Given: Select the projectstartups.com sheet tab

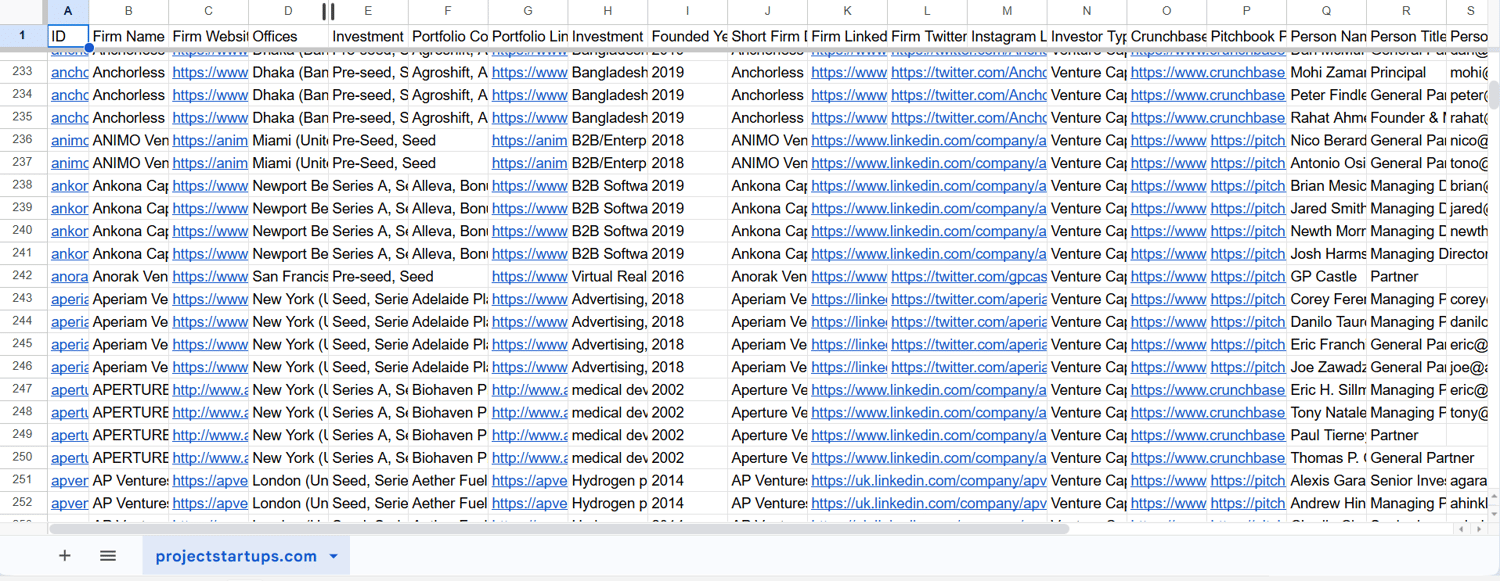Looking at the screenshot, I should 236,556.
